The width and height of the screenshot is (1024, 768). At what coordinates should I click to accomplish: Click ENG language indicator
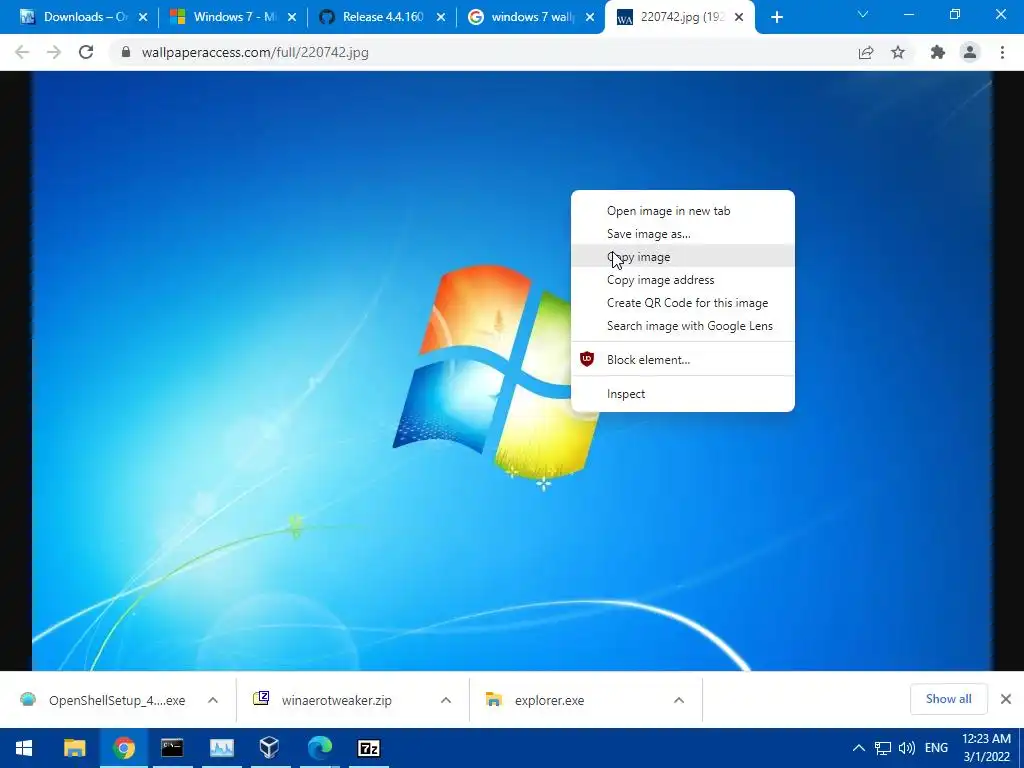936,748
